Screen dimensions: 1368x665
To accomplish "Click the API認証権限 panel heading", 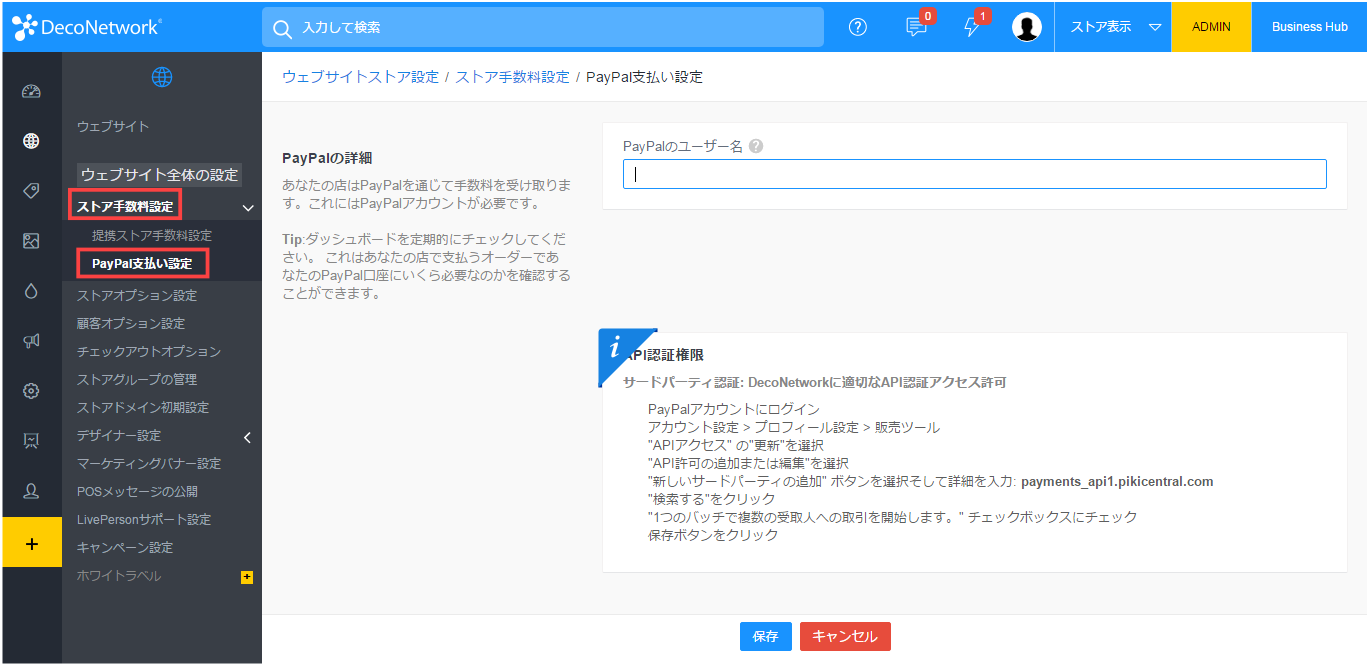I will 666,355.
